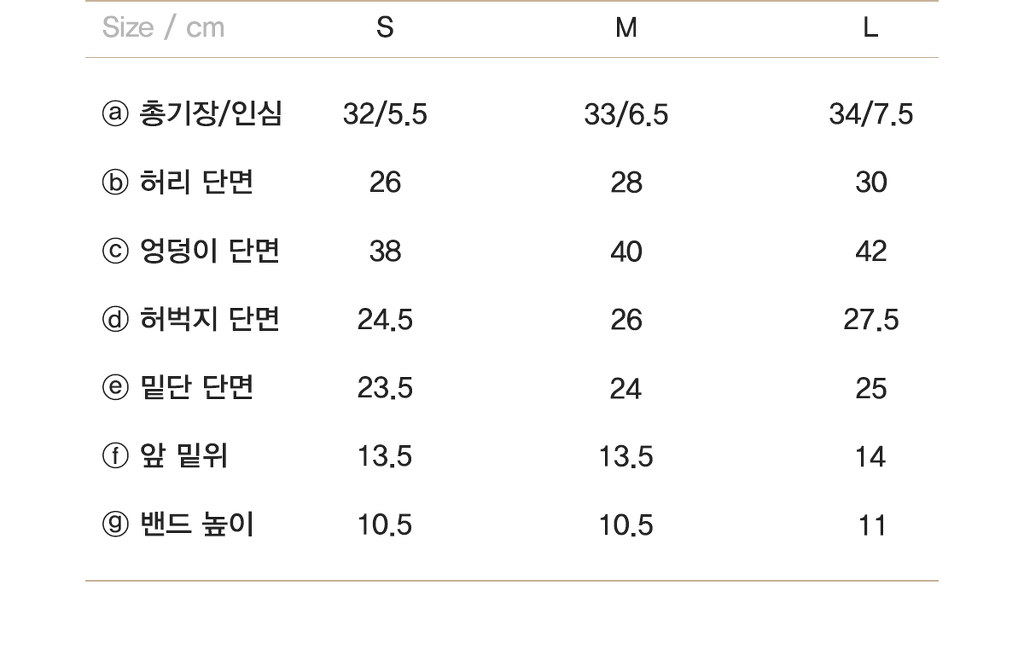Image resolution: width=1024 pixels, height=649 pixels.
Task: Click the 허벅지 단면 row label
Action: coord(210,319)
